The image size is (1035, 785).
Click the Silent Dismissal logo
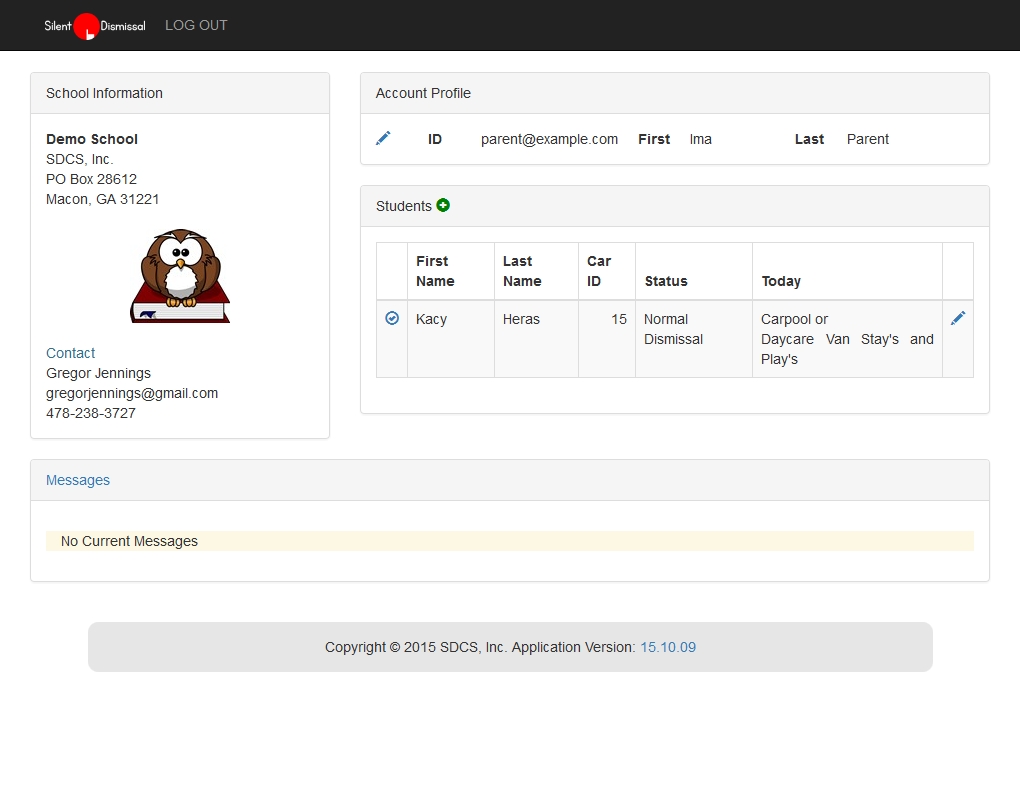[x=94, y=26]
